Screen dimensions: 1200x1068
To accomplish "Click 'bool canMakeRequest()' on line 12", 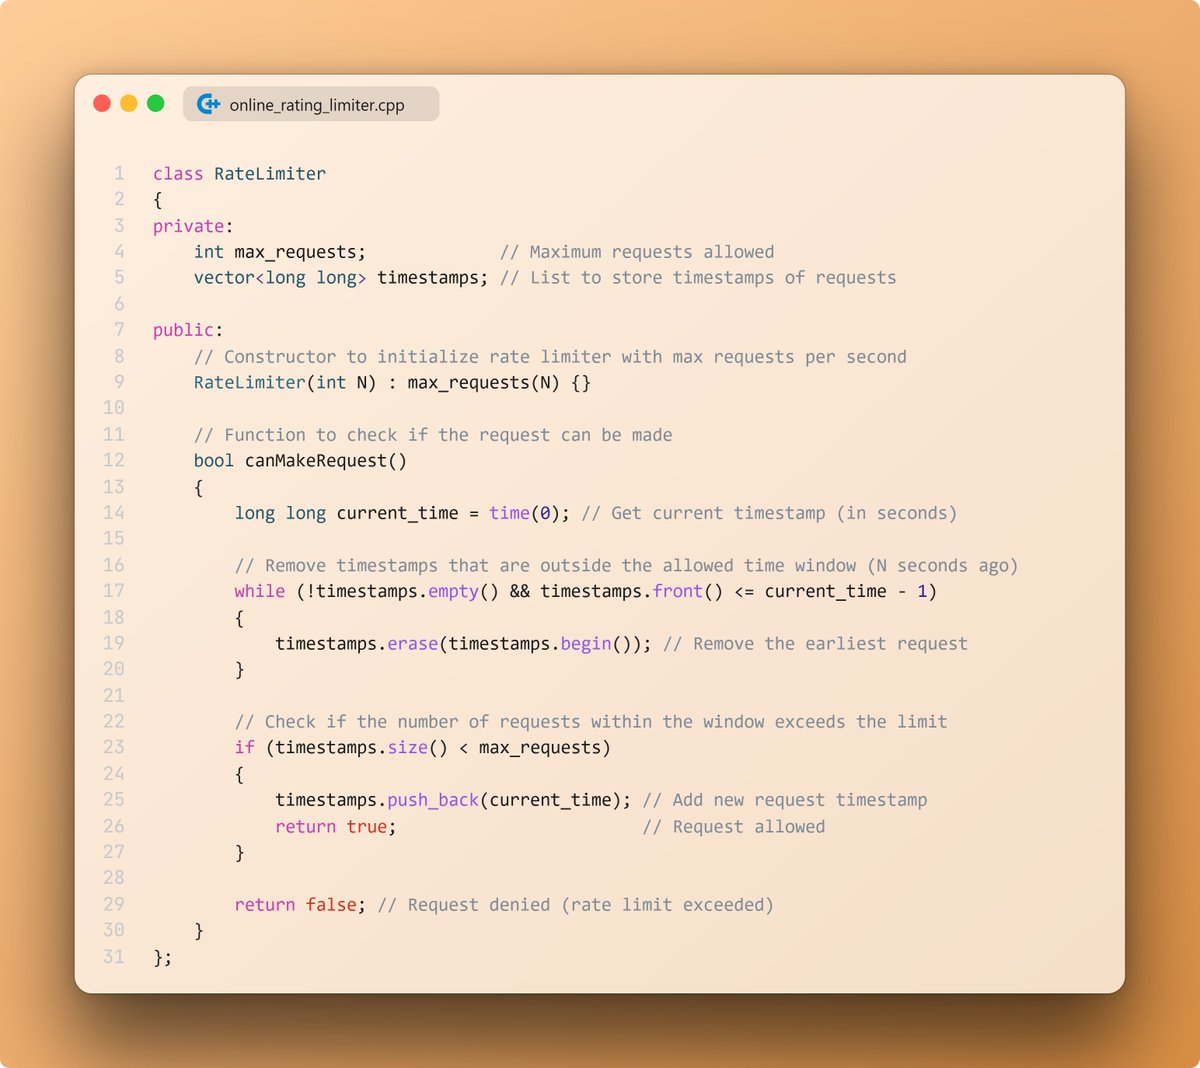I will [x=300, y=461].
